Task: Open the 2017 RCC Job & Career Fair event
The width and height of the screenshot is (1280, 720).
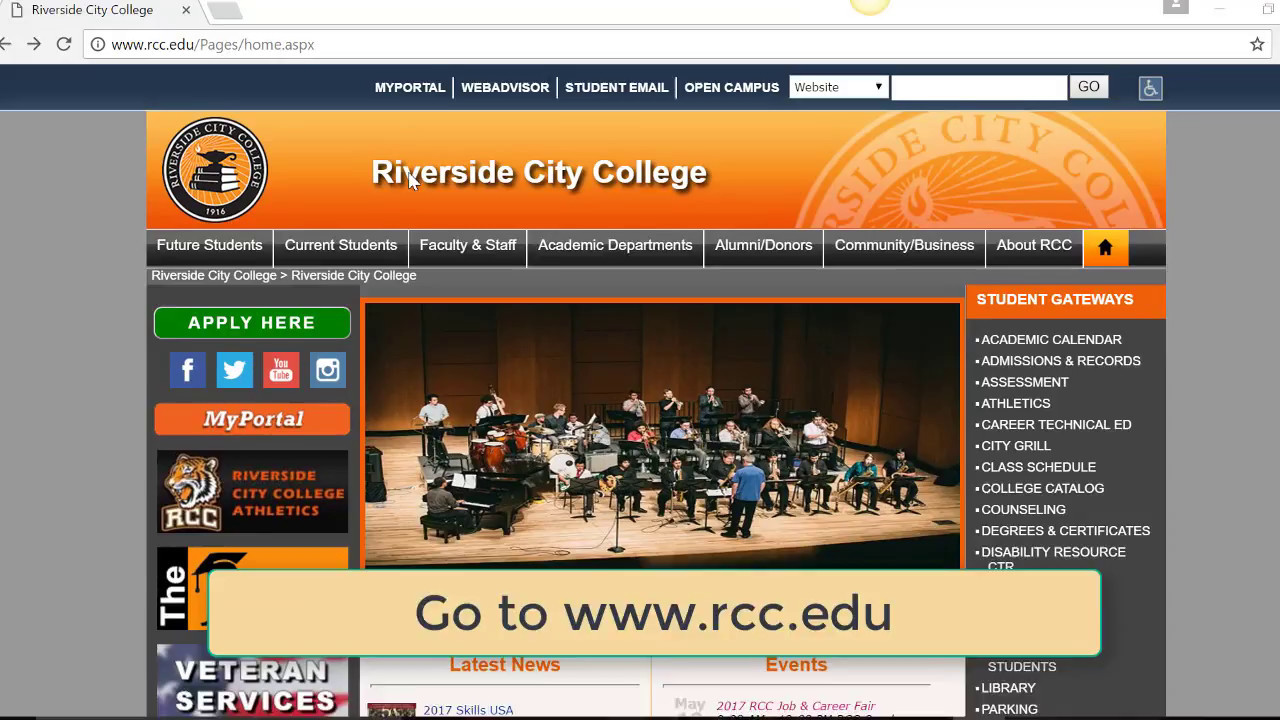Action: pyautogui.click(x=796, y=706)
